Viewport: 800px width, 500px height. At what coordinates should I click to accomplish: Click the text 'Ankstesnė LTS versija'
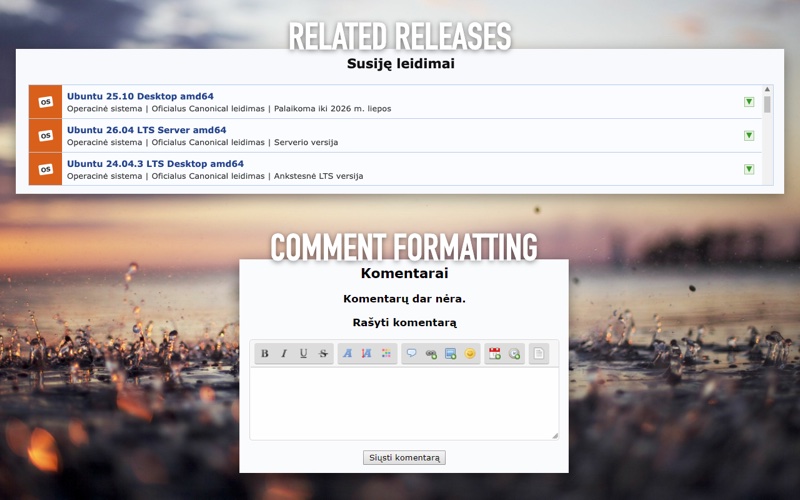click(x=318, y=176)
